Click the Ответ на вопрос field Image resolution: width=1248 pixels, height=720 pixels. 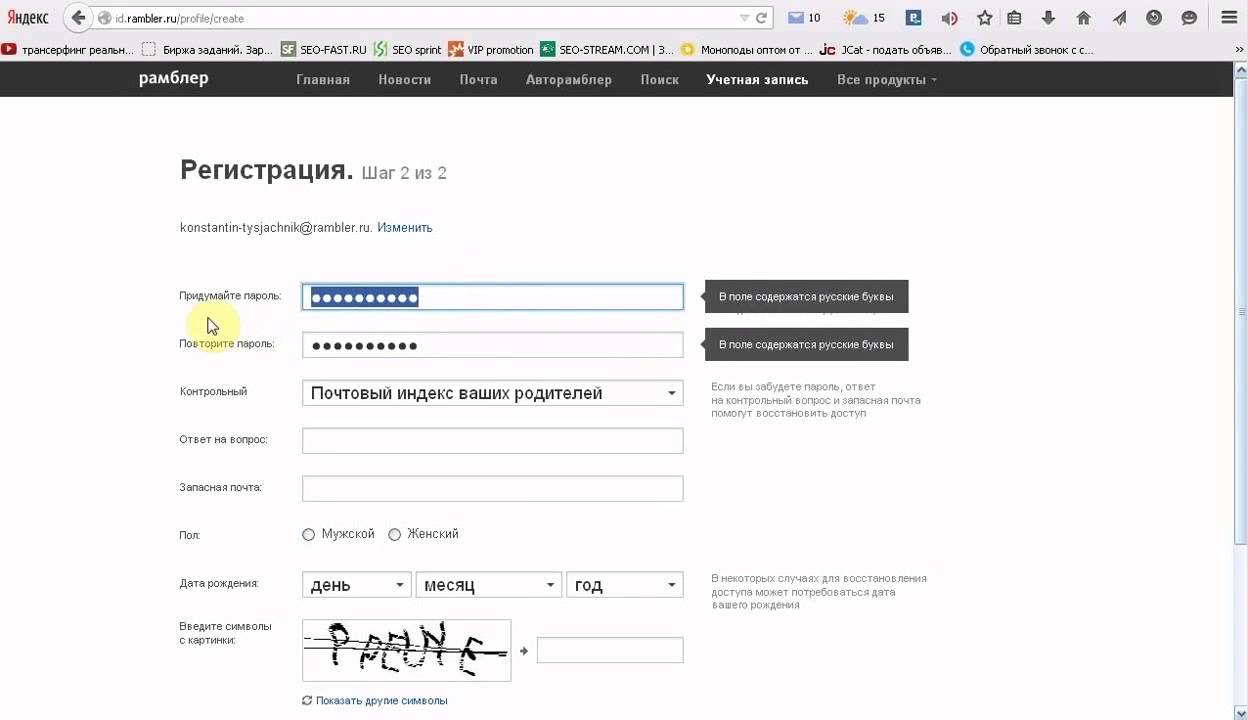click(493, 441)
